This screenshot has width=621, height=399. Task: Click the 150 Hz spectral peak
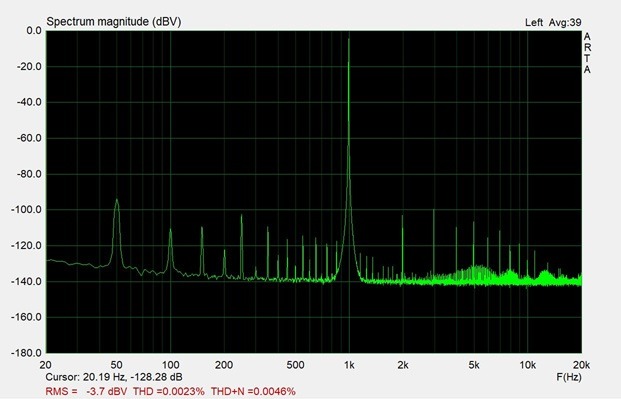(x=202, y=227)
